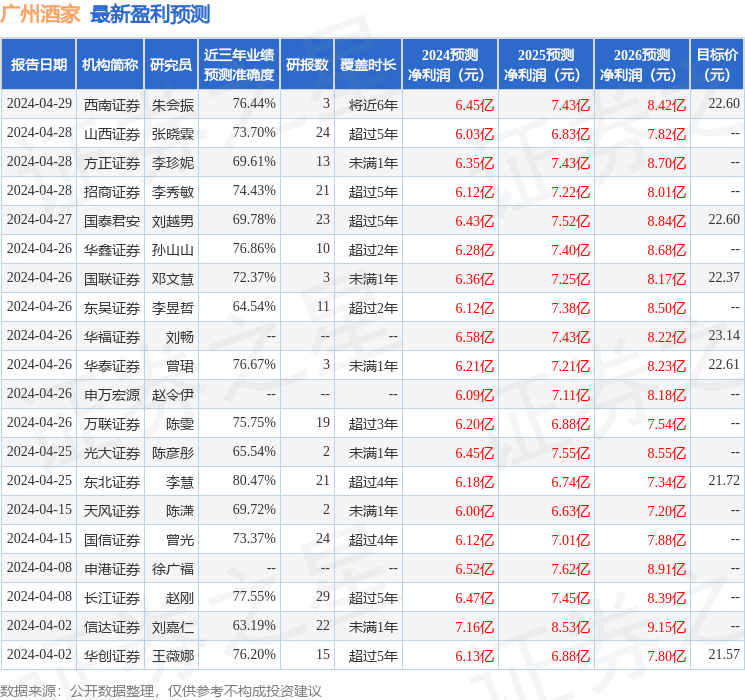Click accuracy value 76.86%
745x700 pixels.
[254, 249]
